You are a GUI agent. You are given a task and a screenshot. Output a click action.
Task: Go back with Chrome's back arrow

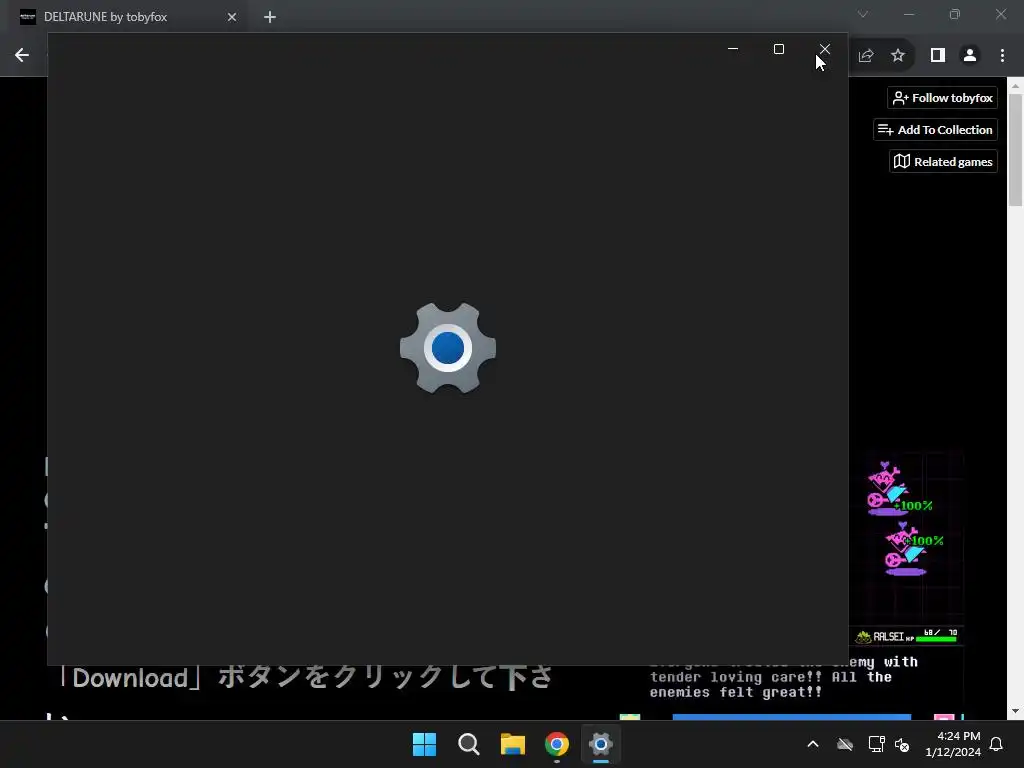(22, 56)
